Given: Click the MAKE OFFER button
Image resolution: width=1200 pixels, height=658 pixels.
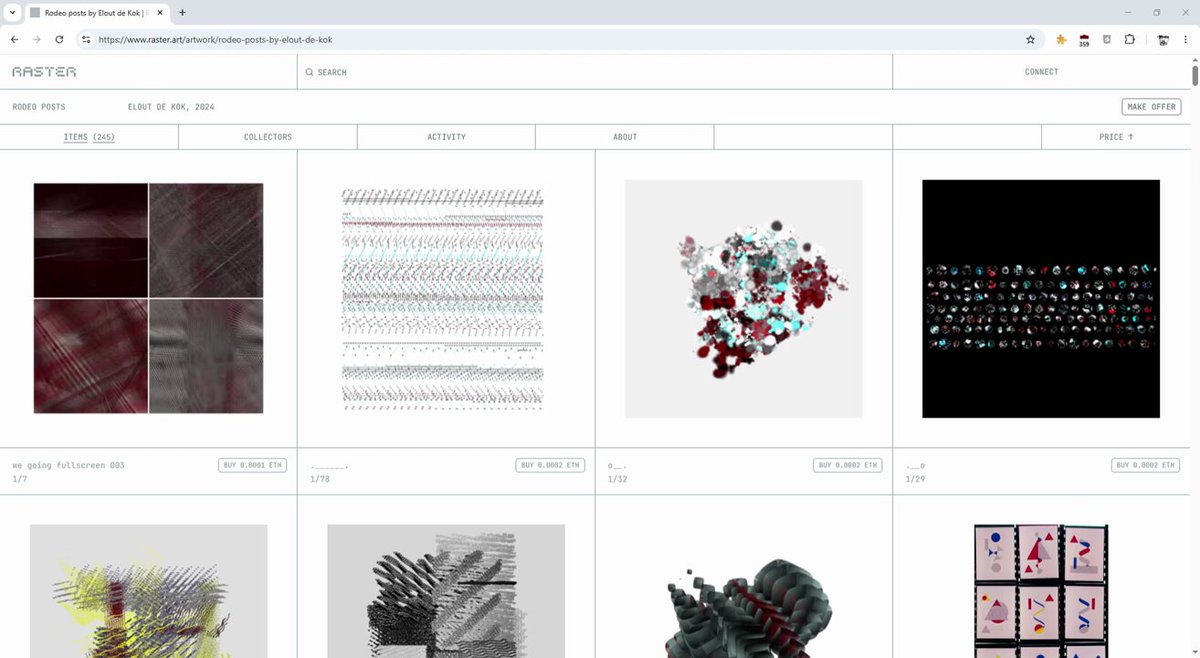Looking at the screenshot, I should [1151, 107].
